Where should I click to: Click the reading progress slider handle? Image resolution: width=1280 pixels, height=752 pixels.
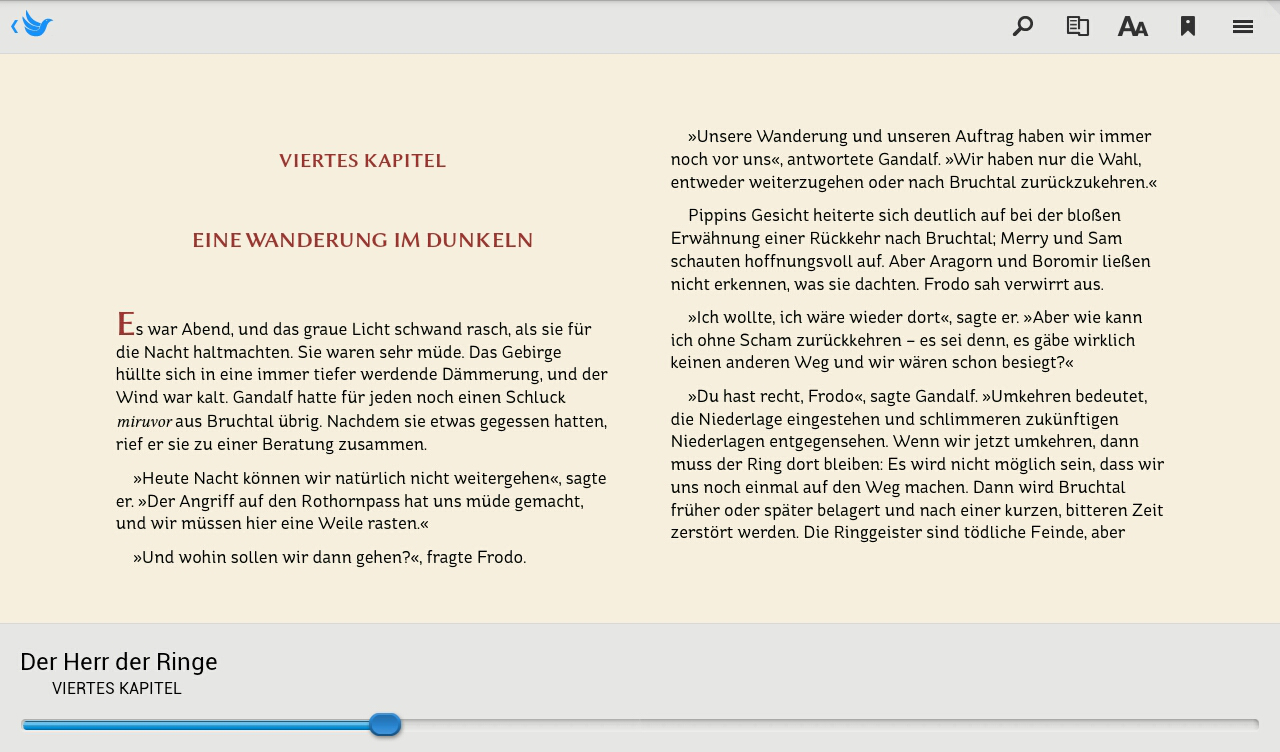[385, 725]
